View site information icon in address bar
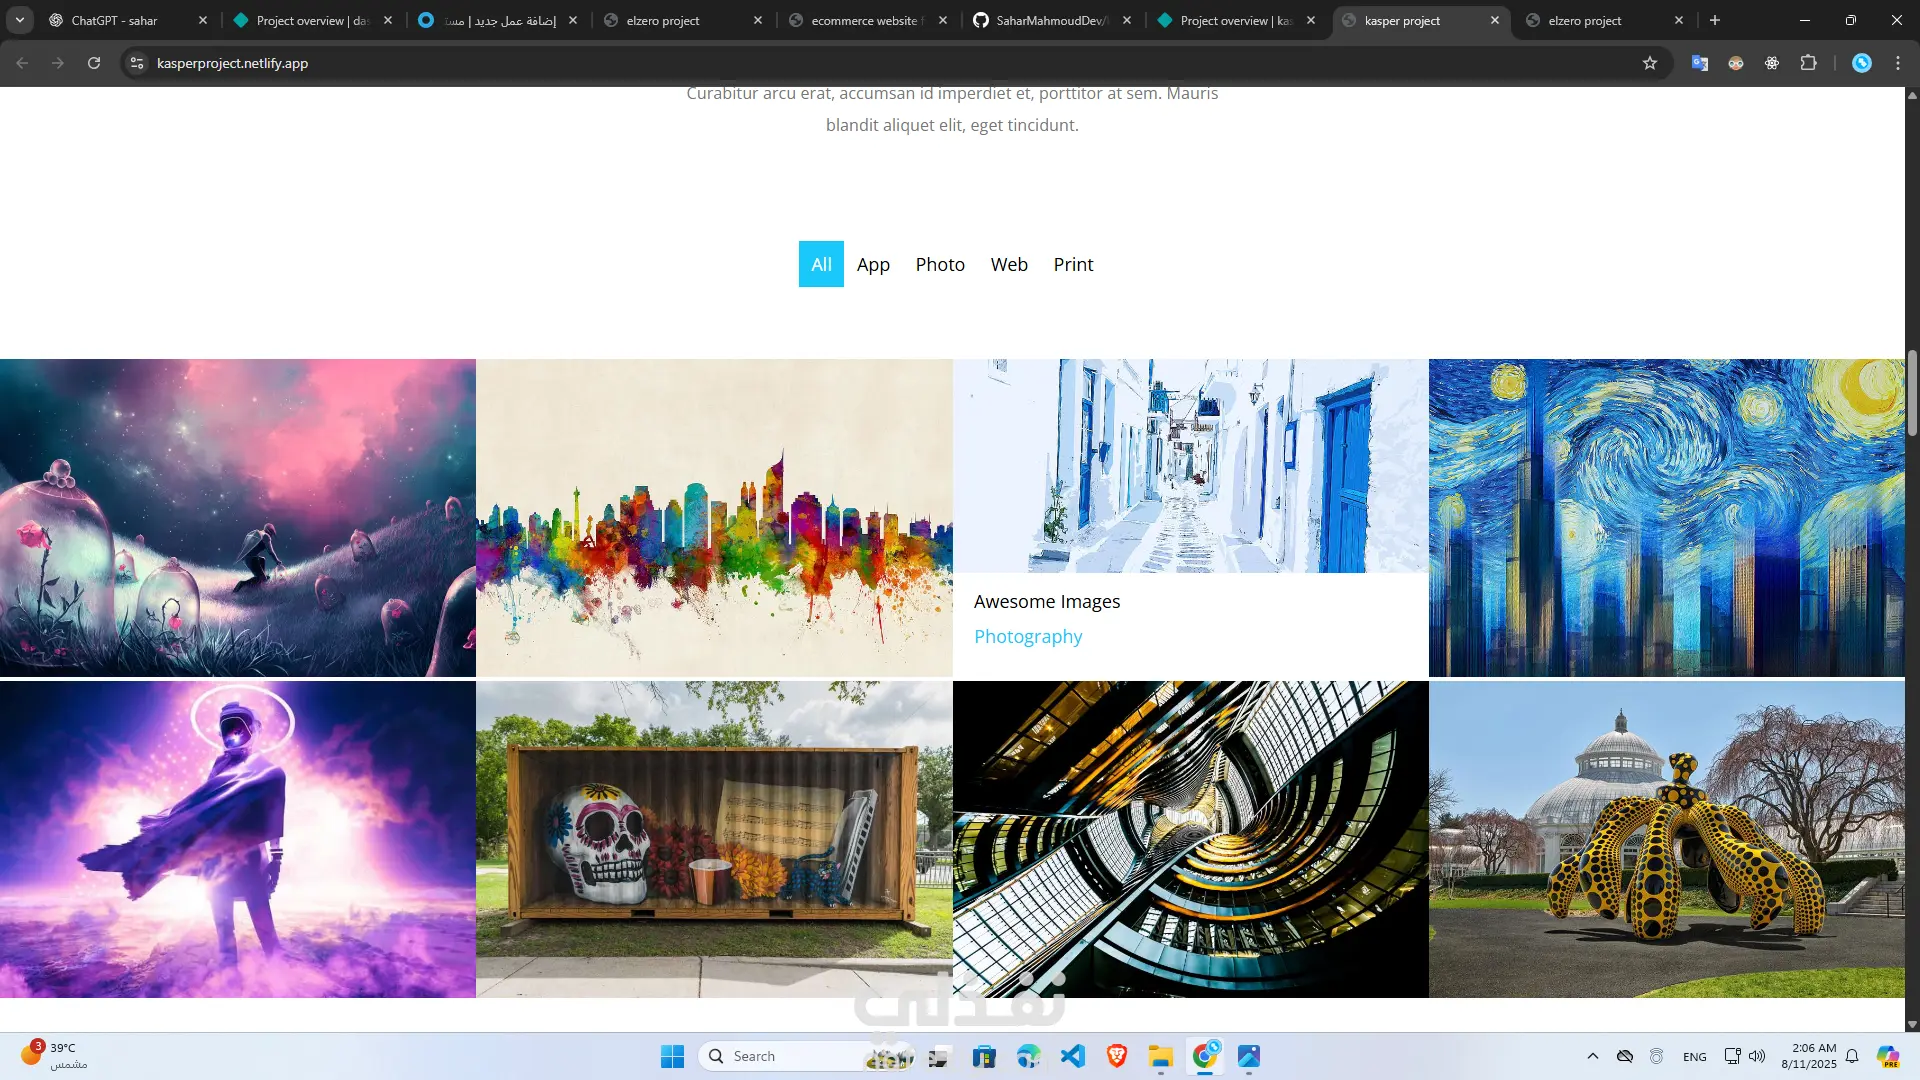The width and height of the screenshot is (1920, 1080). point(137,63)
